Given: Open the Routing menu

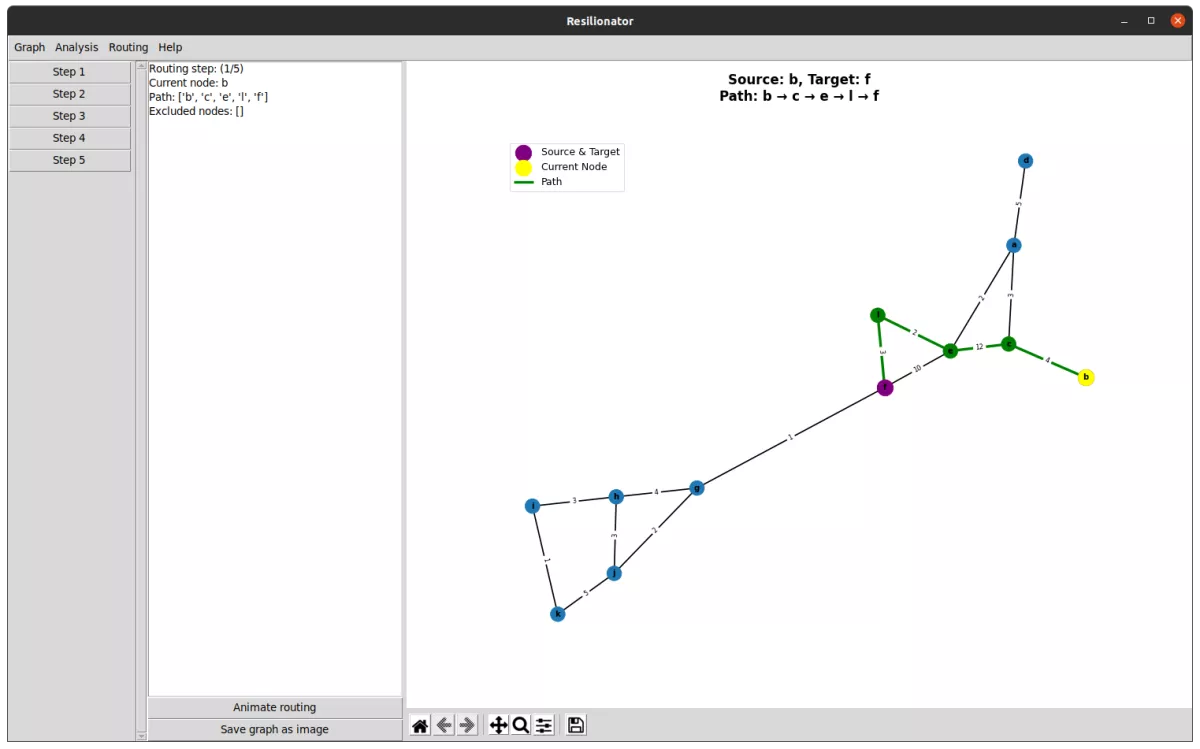Looking at the screenshot, I should point(128,47).
